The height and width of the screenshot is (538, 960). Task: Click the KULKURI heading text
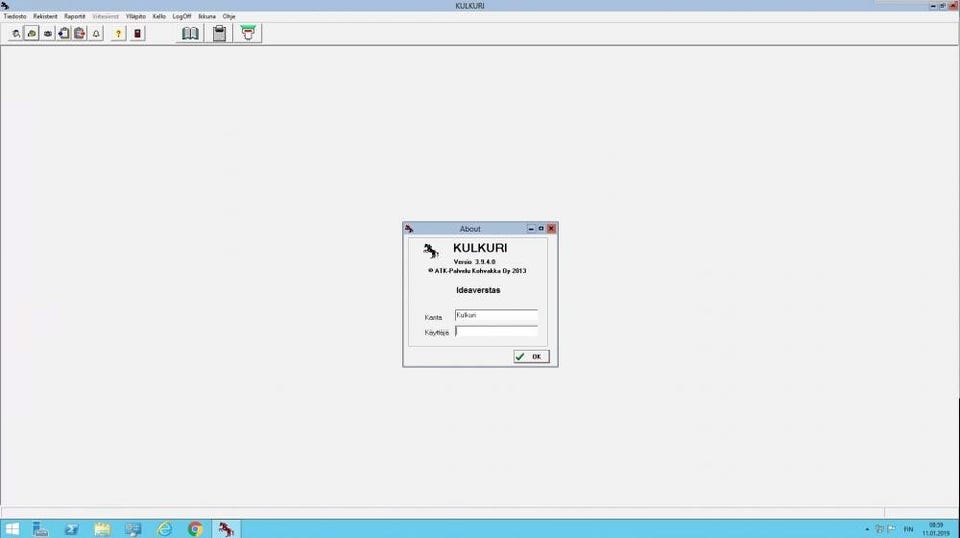(x=480, y=248)
